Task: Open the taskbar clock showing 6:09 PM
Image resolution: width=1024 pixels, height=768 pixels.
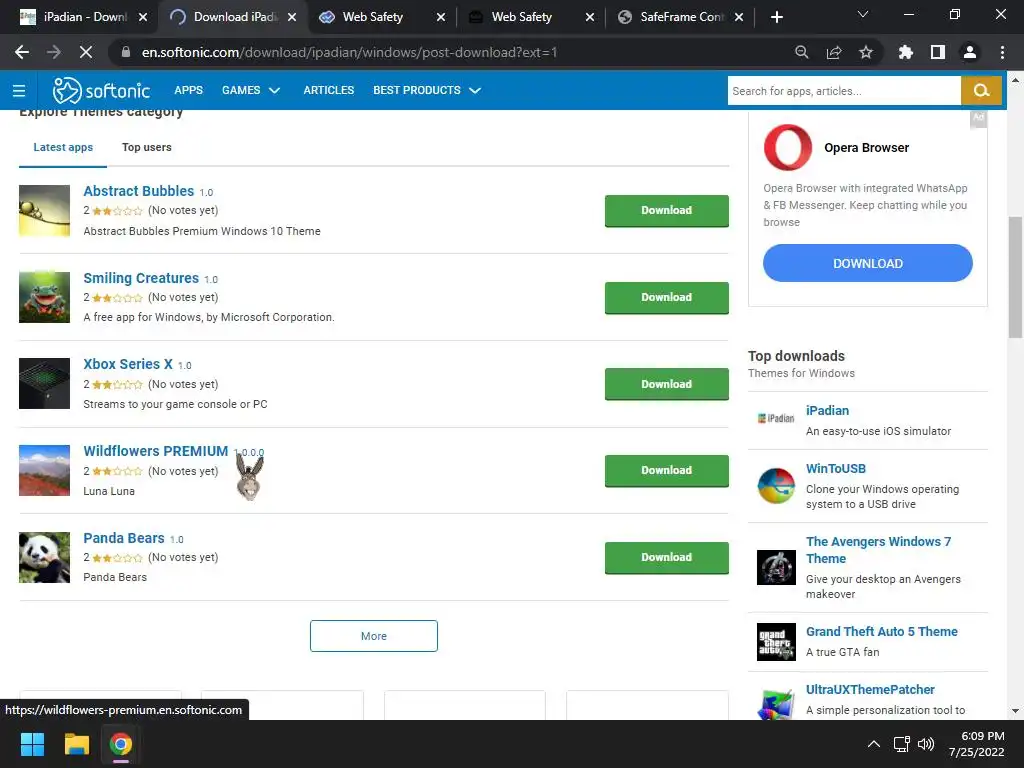Action: click(x=976, y=744)
